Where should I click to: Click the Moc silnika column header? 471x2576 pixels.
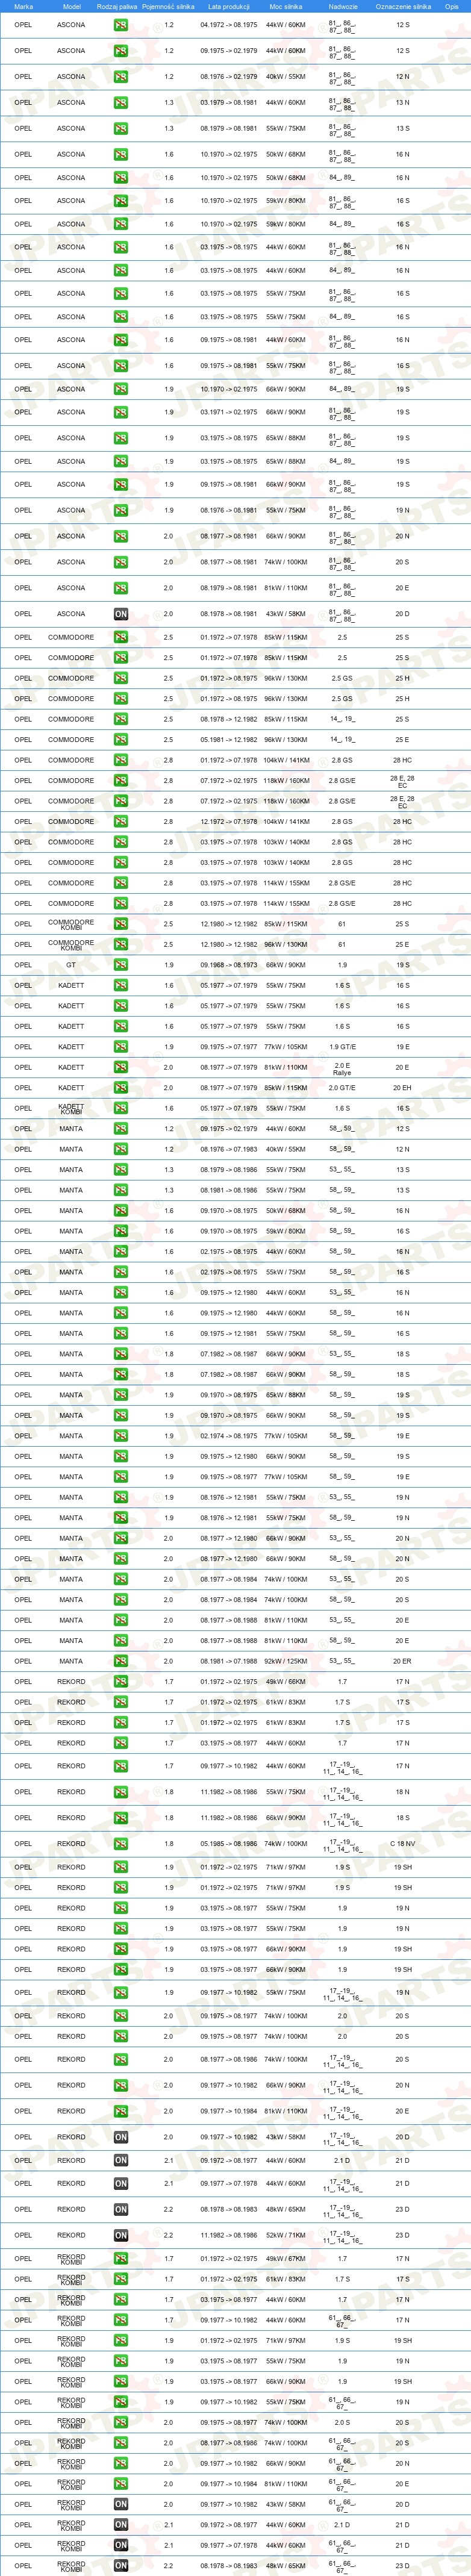click(286, 6)
